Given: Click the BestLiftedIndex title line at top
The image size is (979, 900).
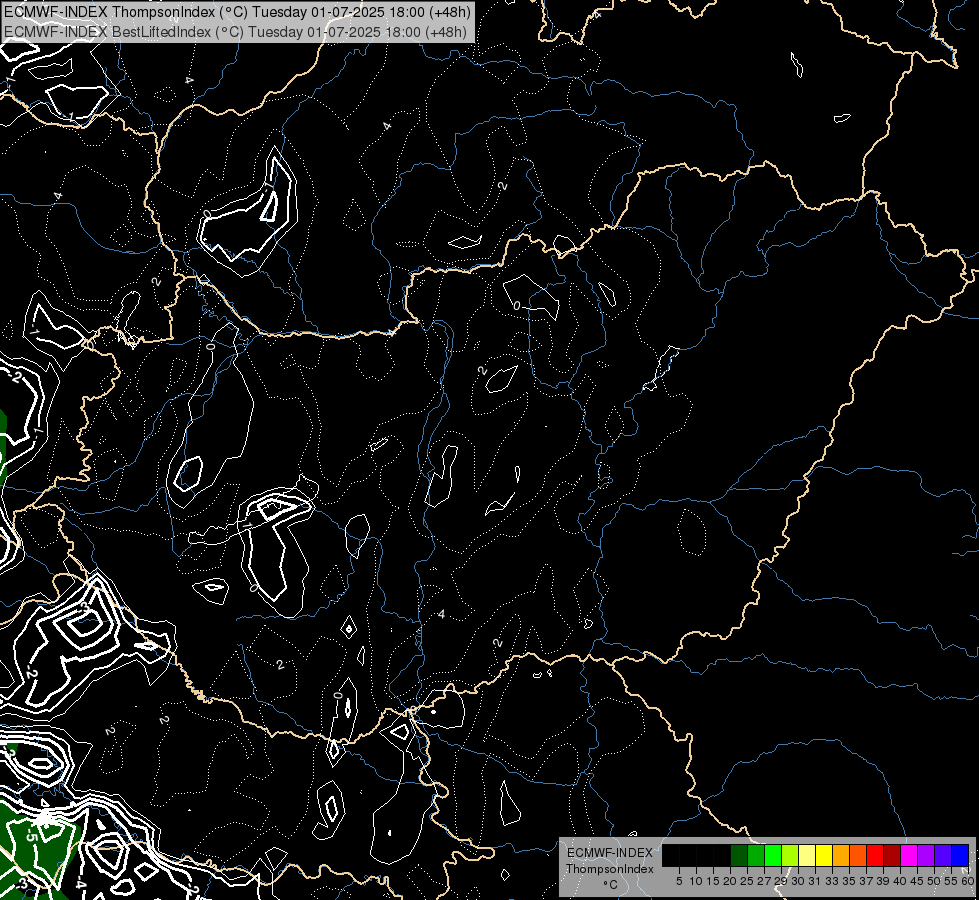Looking at the screenshot, I should (235, 32).
